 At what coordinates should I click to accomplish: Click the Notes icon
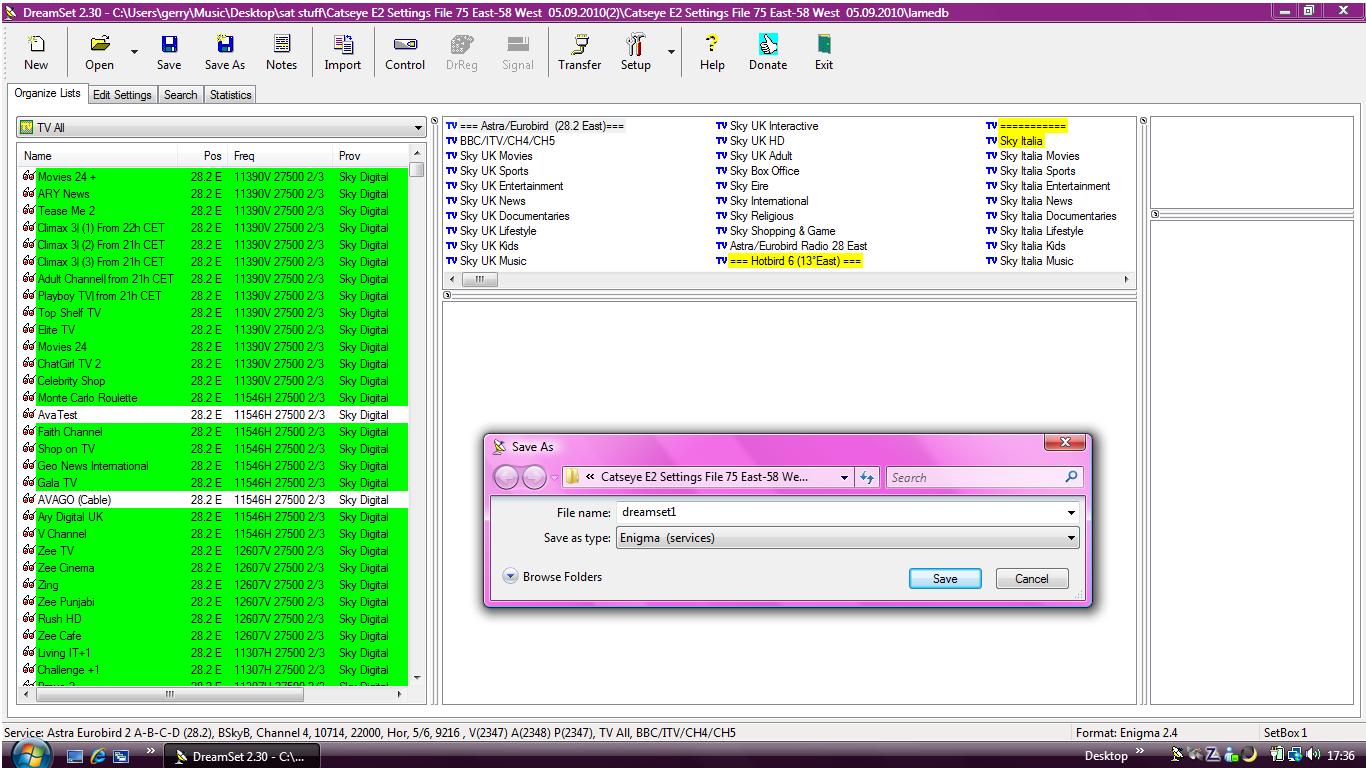coord(281,52)
